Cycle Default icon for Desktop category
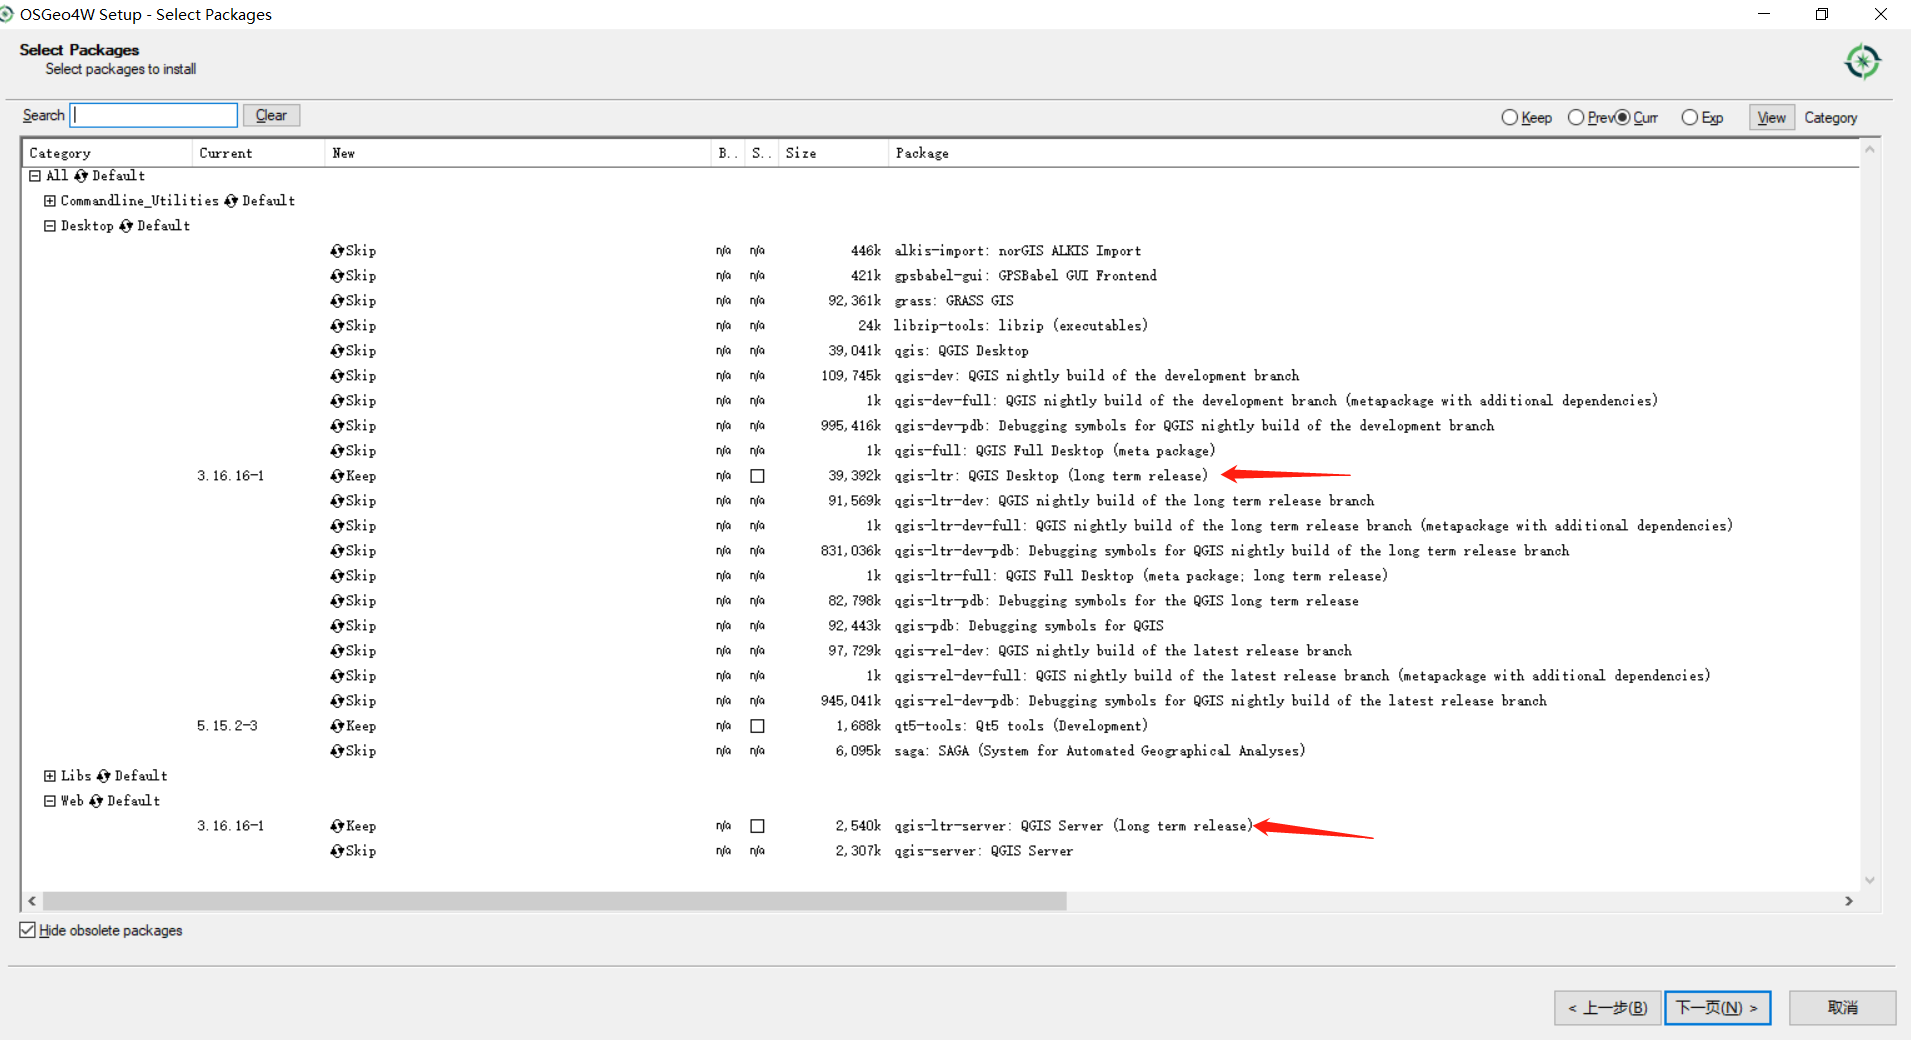Screen dimensions: 1911x1040 click(126, 226)
